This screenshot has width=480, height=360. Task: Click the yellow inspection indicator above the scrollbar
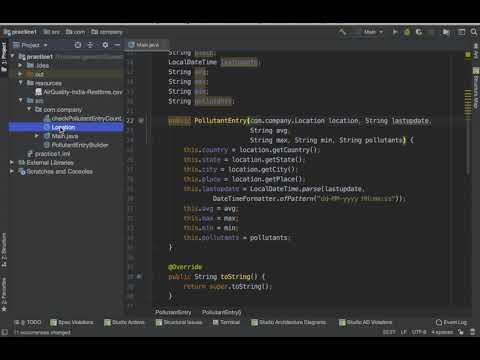468,54
